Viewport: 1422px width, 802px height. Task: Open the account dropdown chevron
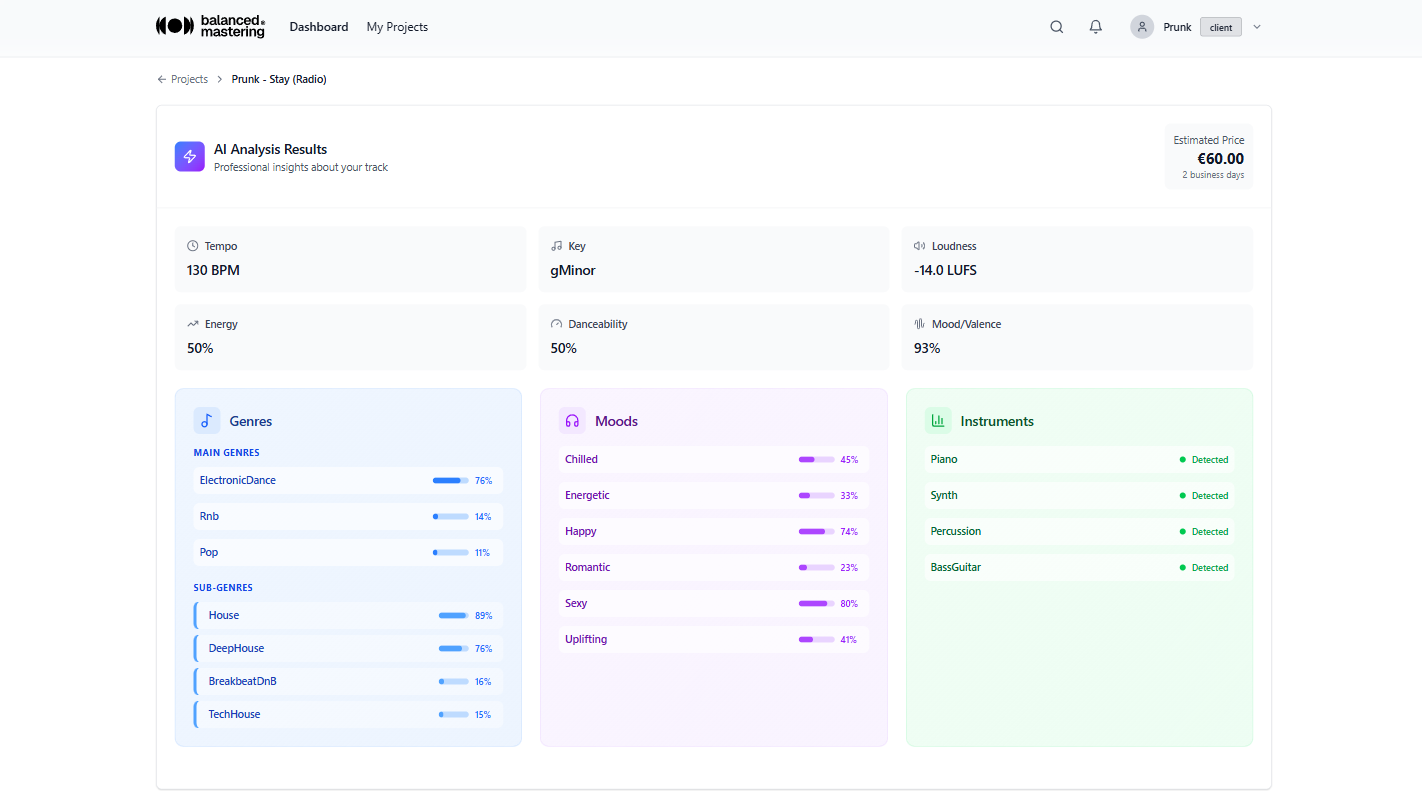pos(1256,27)
